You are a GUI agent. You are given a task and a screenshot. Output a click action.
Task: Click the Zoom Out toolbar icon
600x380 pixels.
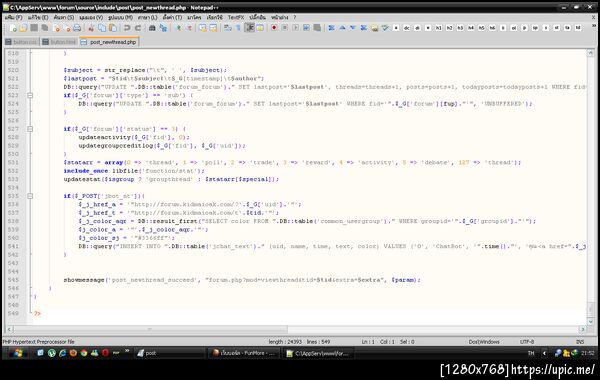tap(189, 28)
